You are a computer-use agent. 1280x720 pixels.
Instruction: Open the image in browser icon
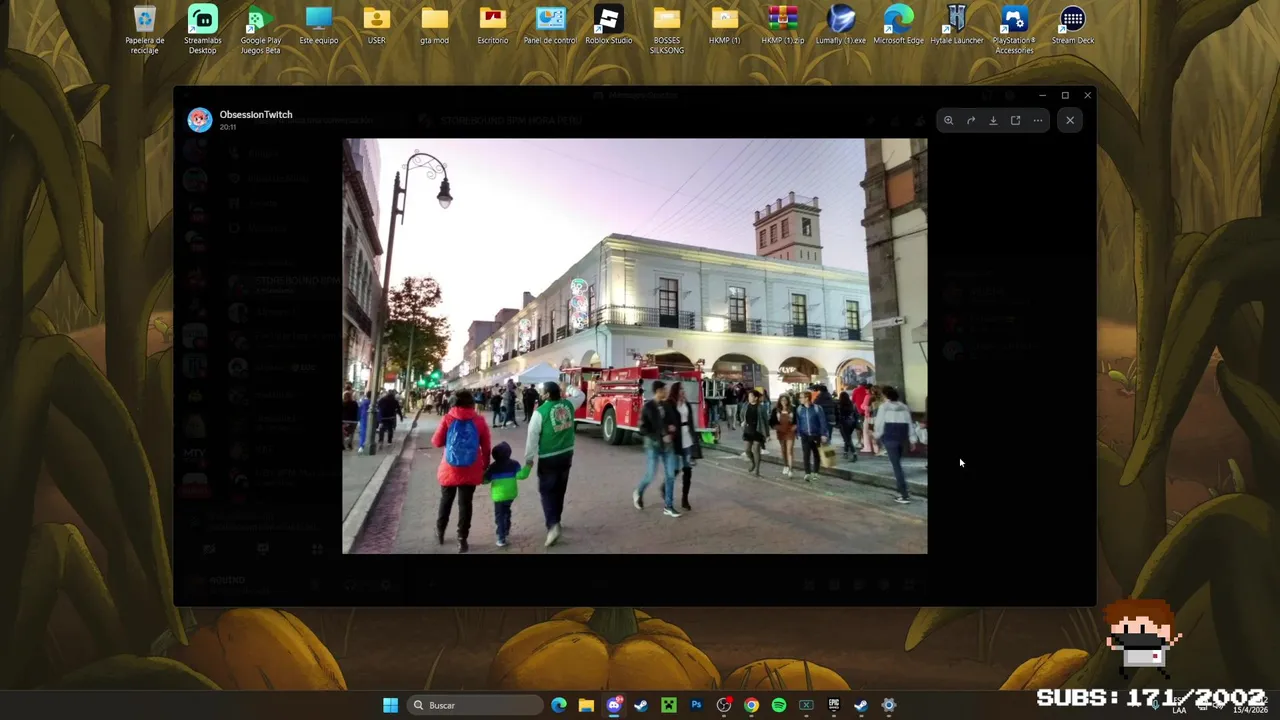1015,121
